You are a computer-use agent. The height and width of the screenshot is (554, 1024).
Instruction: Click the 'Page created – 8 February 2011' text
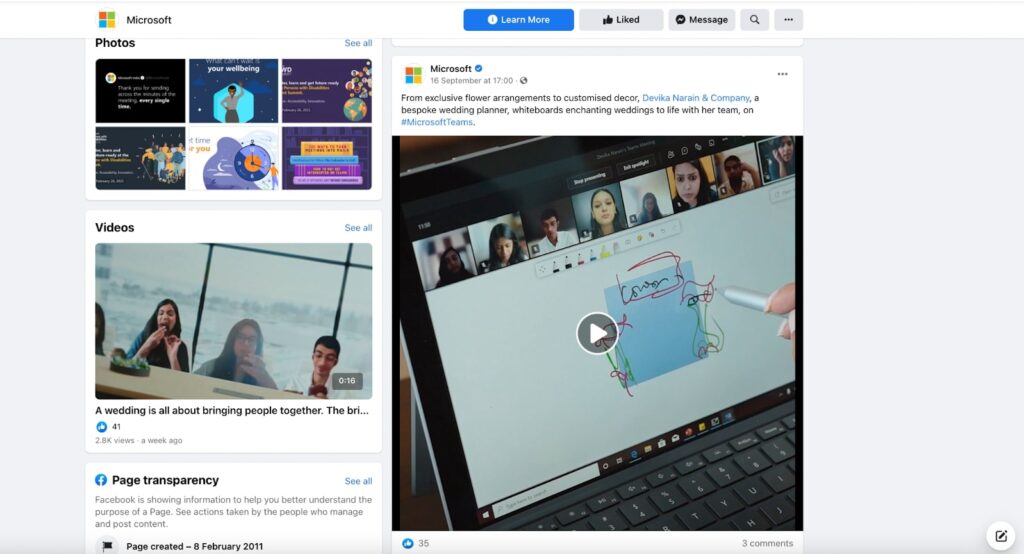click(x=195, y=547)
